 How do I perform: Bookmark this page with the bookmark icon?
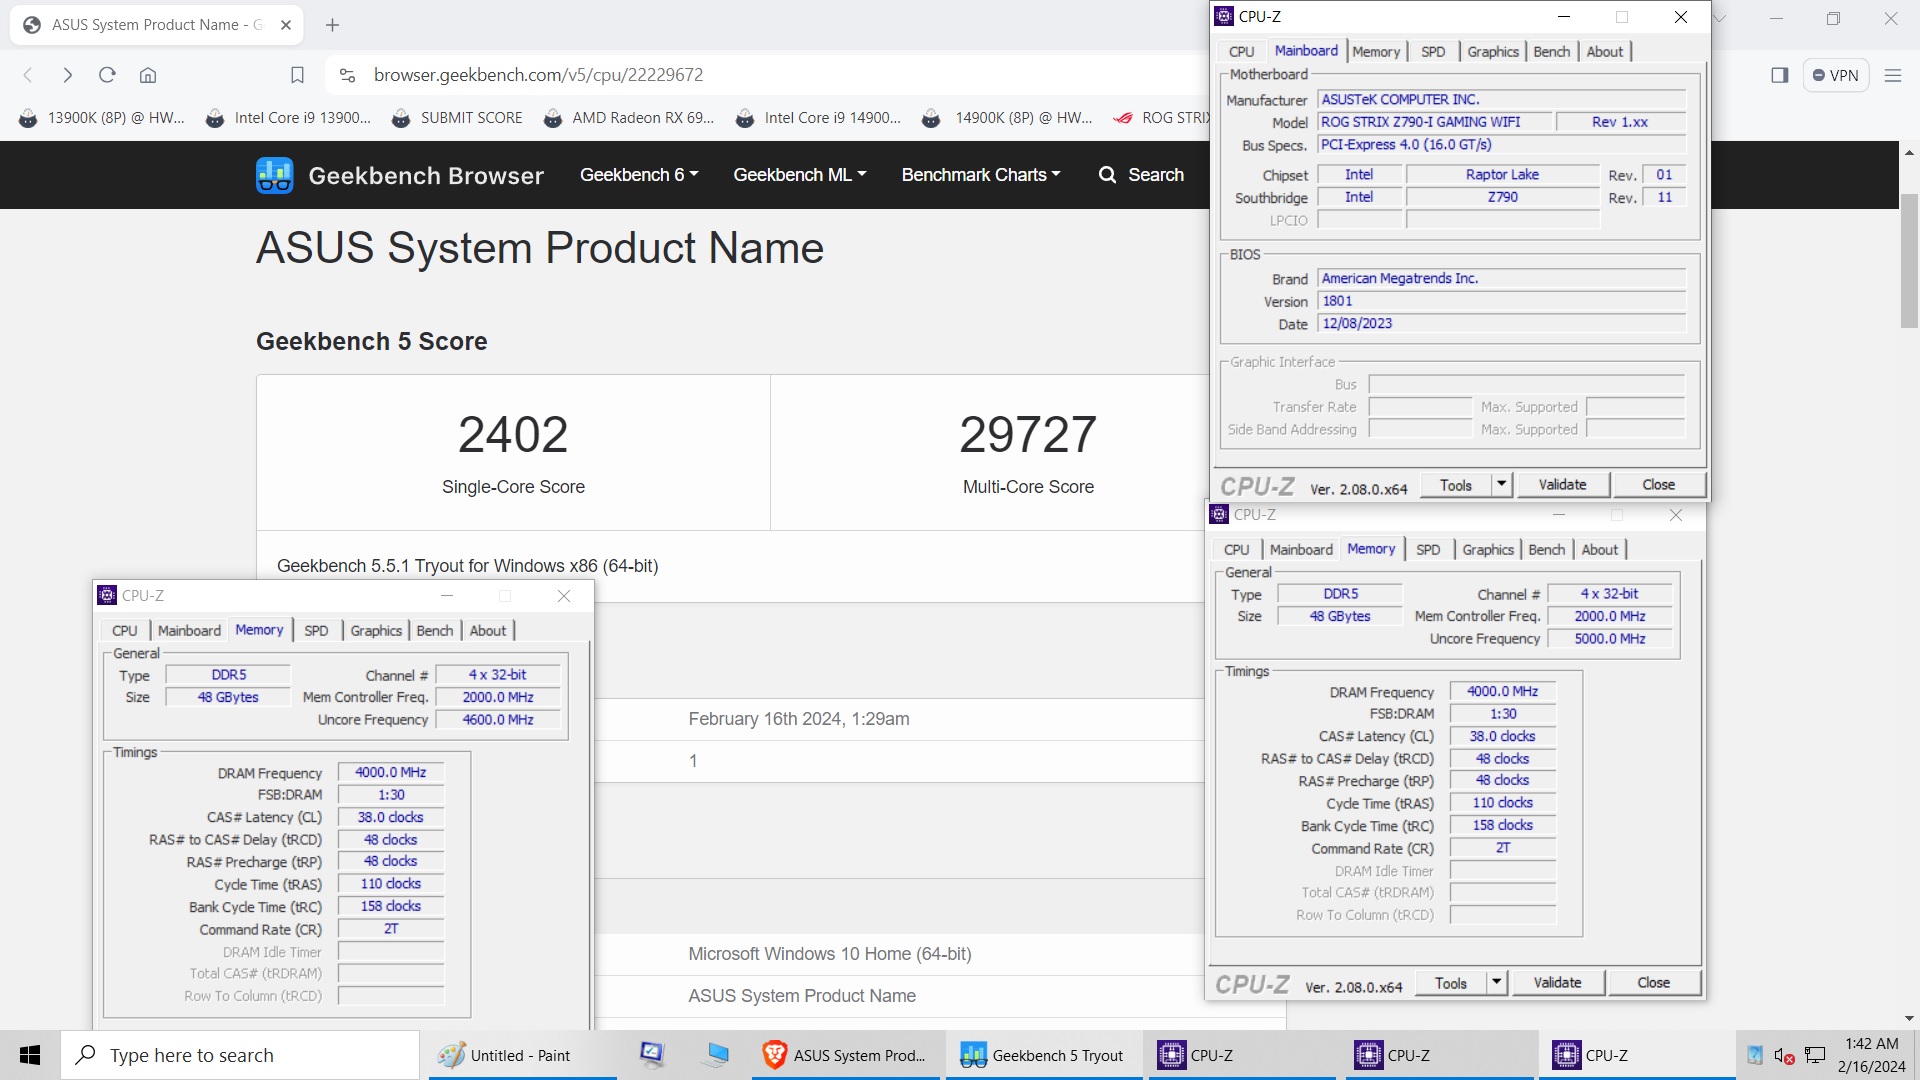coord(297,75)
